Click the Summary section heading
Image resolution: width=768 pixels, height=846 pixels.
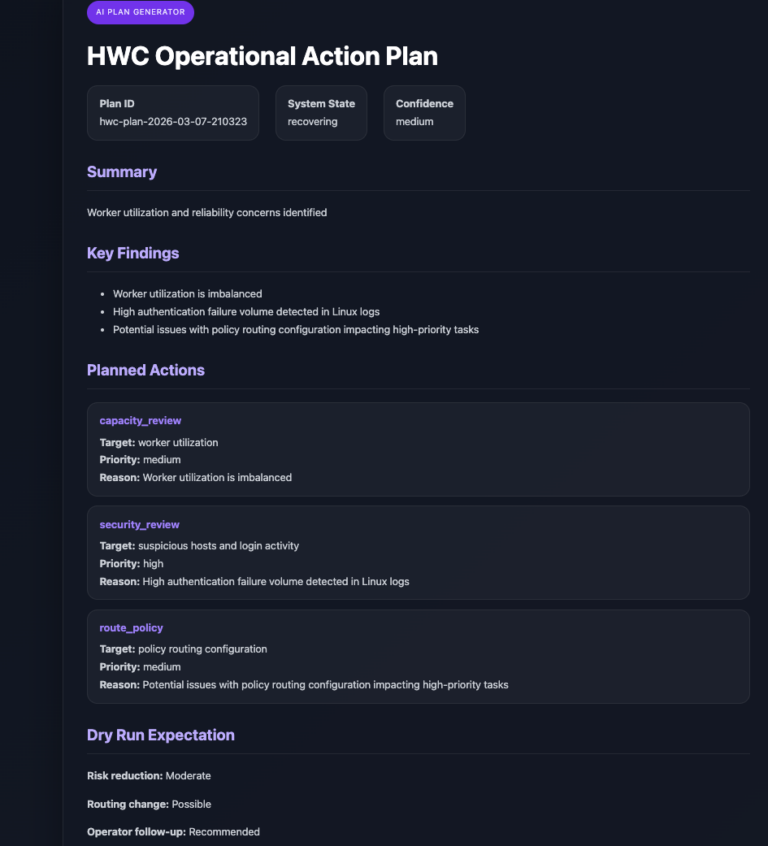pyautogui.click(x=122, y=172)
